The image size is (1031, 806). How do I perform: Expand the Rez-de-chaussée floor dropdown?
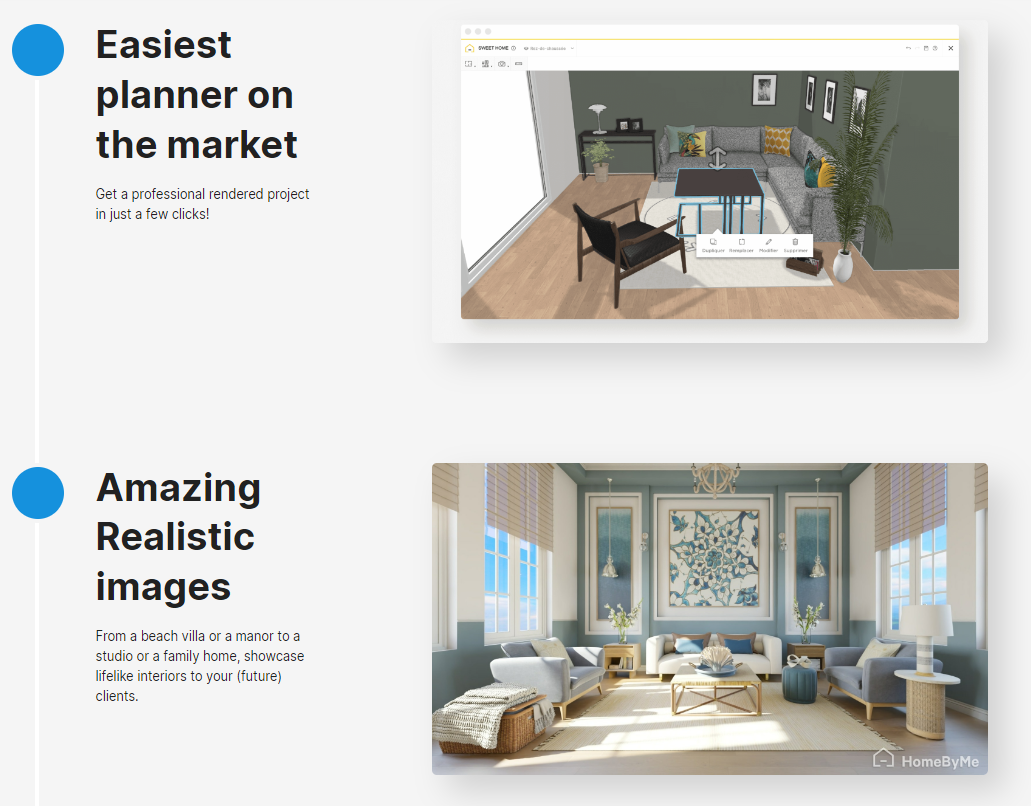[549, 48]
